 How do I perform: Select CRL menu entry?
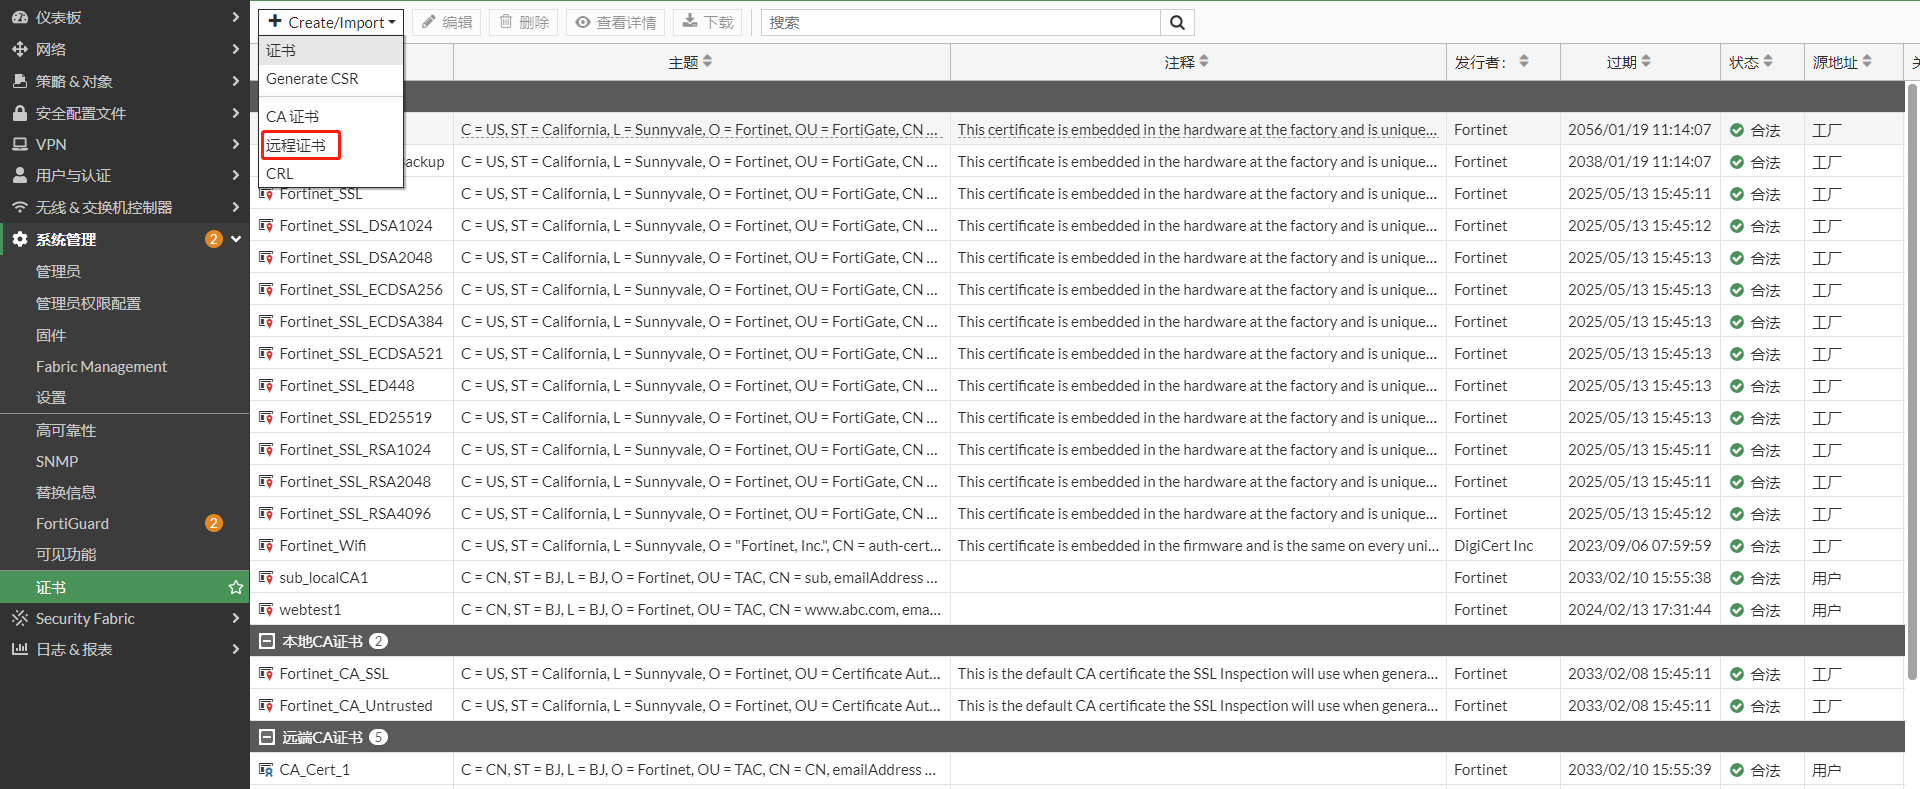pos(331,173)
